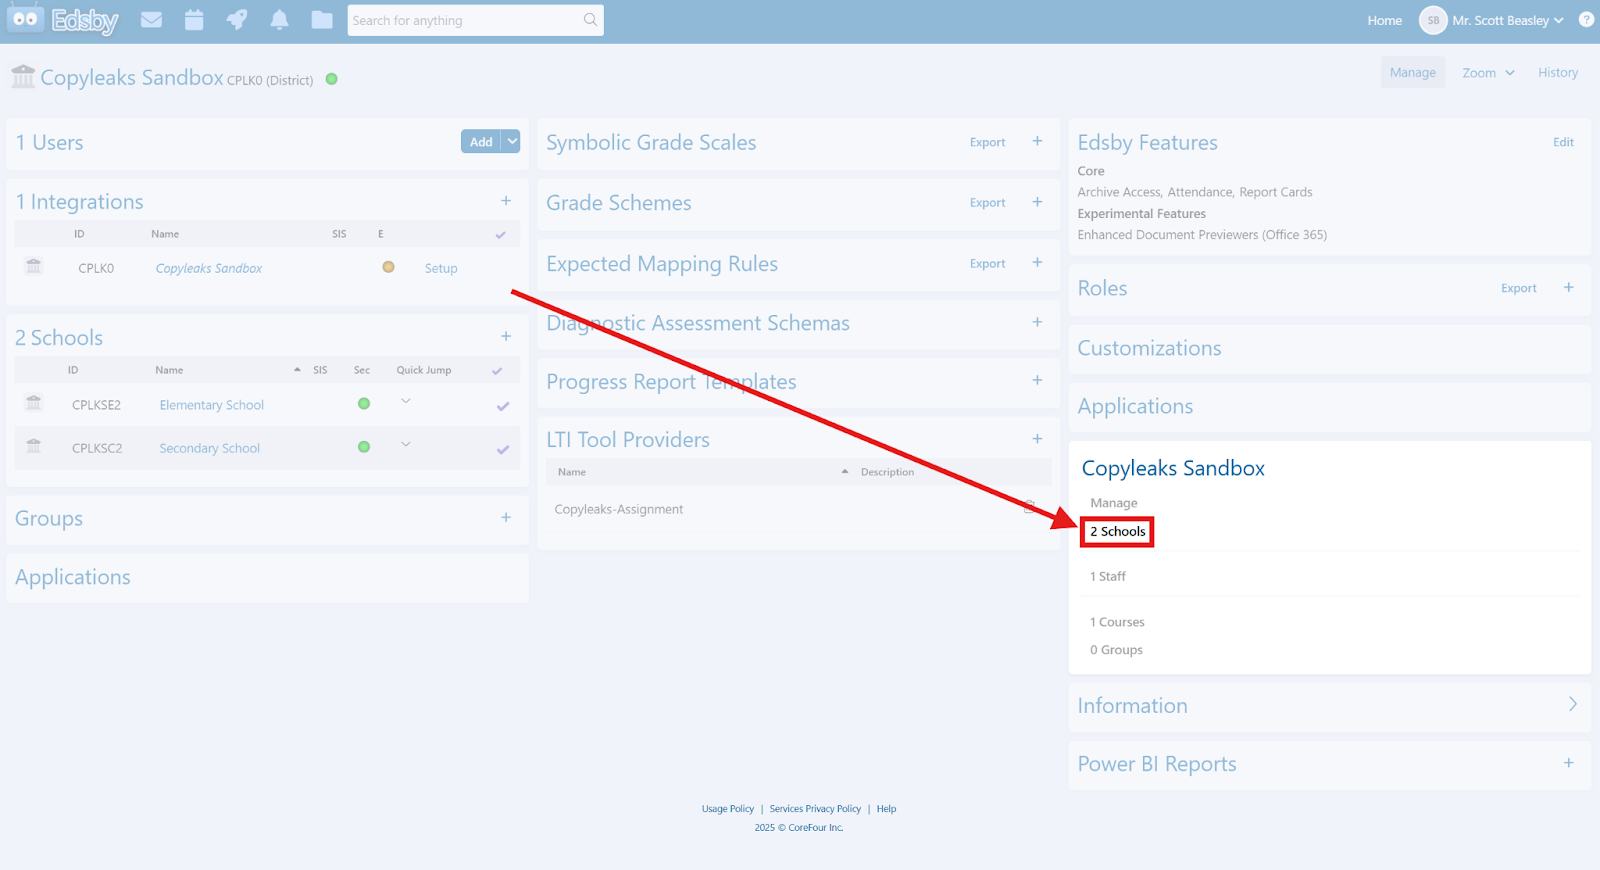Add an LTI Tool Provider with plus

[x=1037, y=439]
